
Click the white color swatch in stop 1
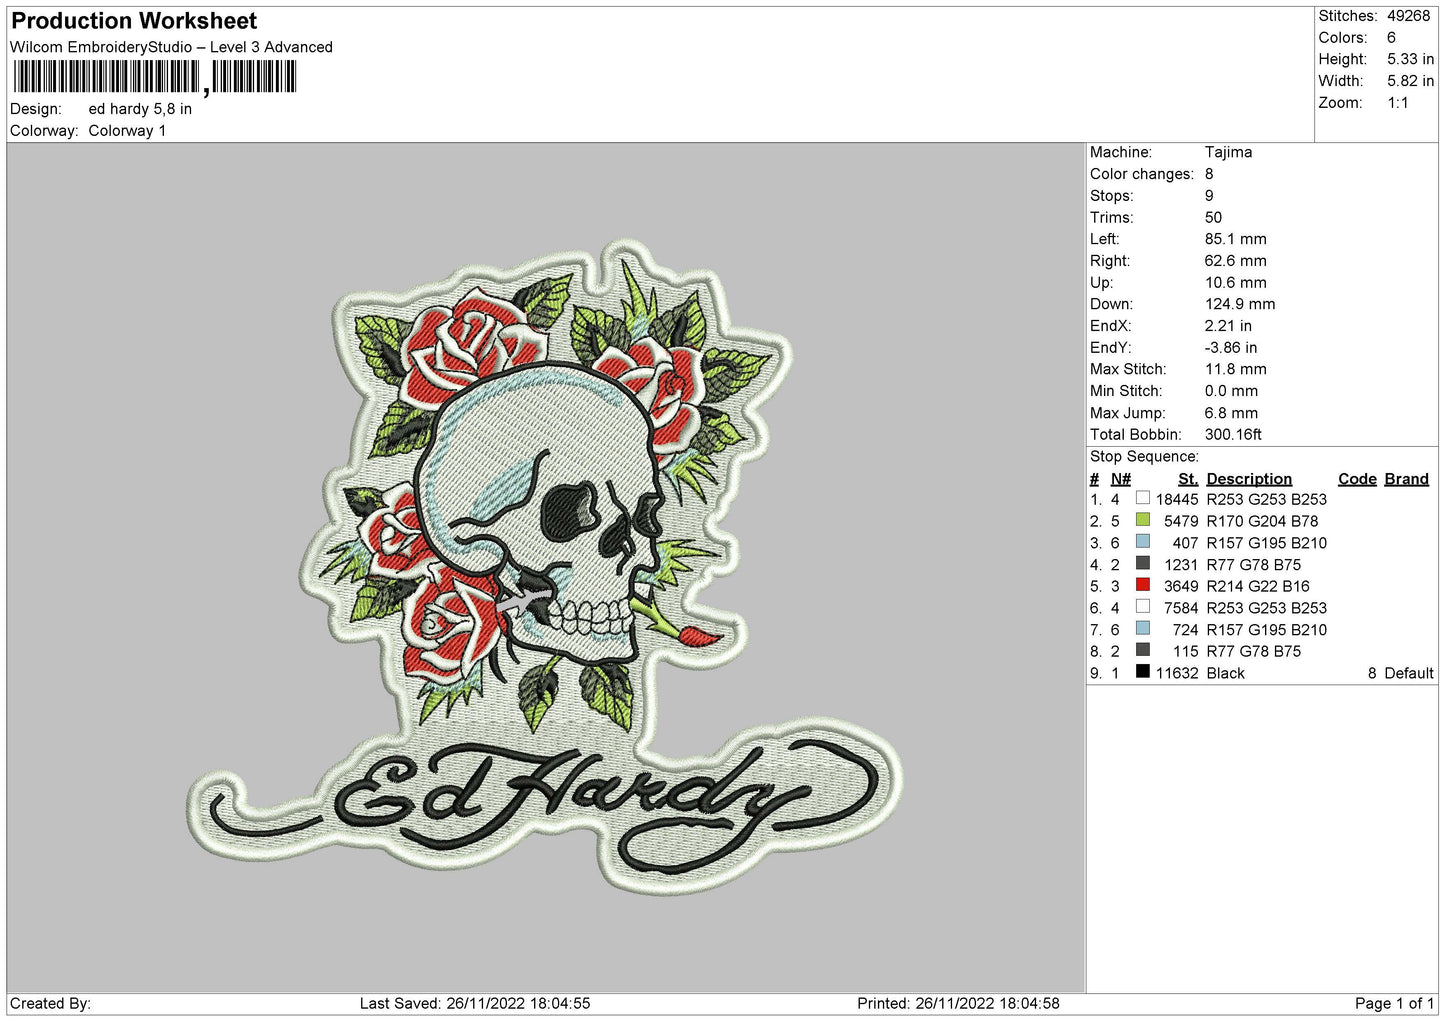click(x=1142, y=498)
